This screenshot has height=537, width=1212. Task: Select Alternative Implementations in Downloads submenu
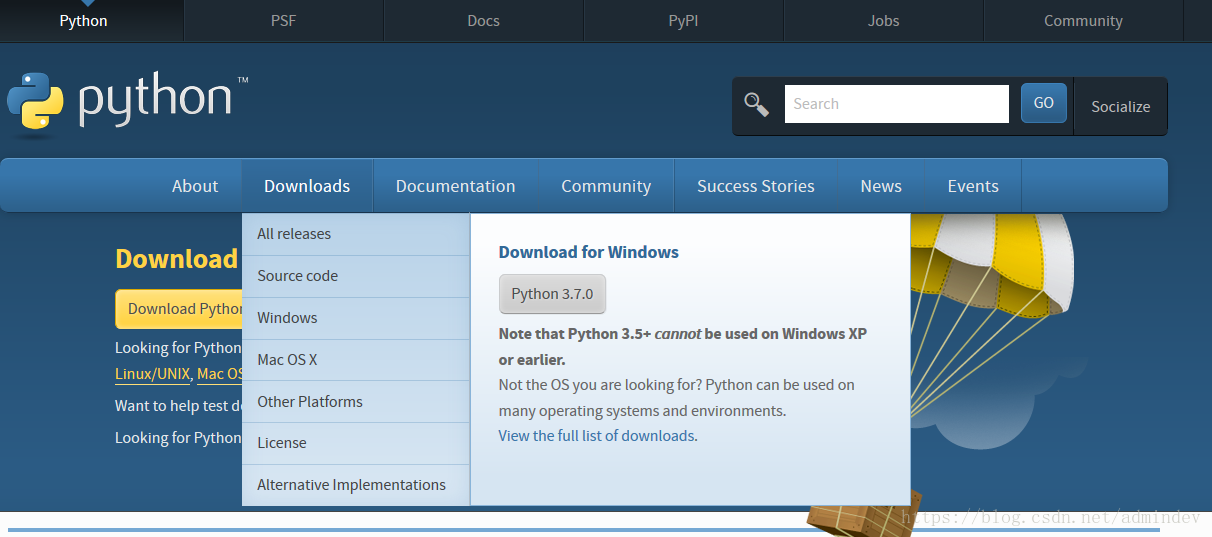pos(356,485)
